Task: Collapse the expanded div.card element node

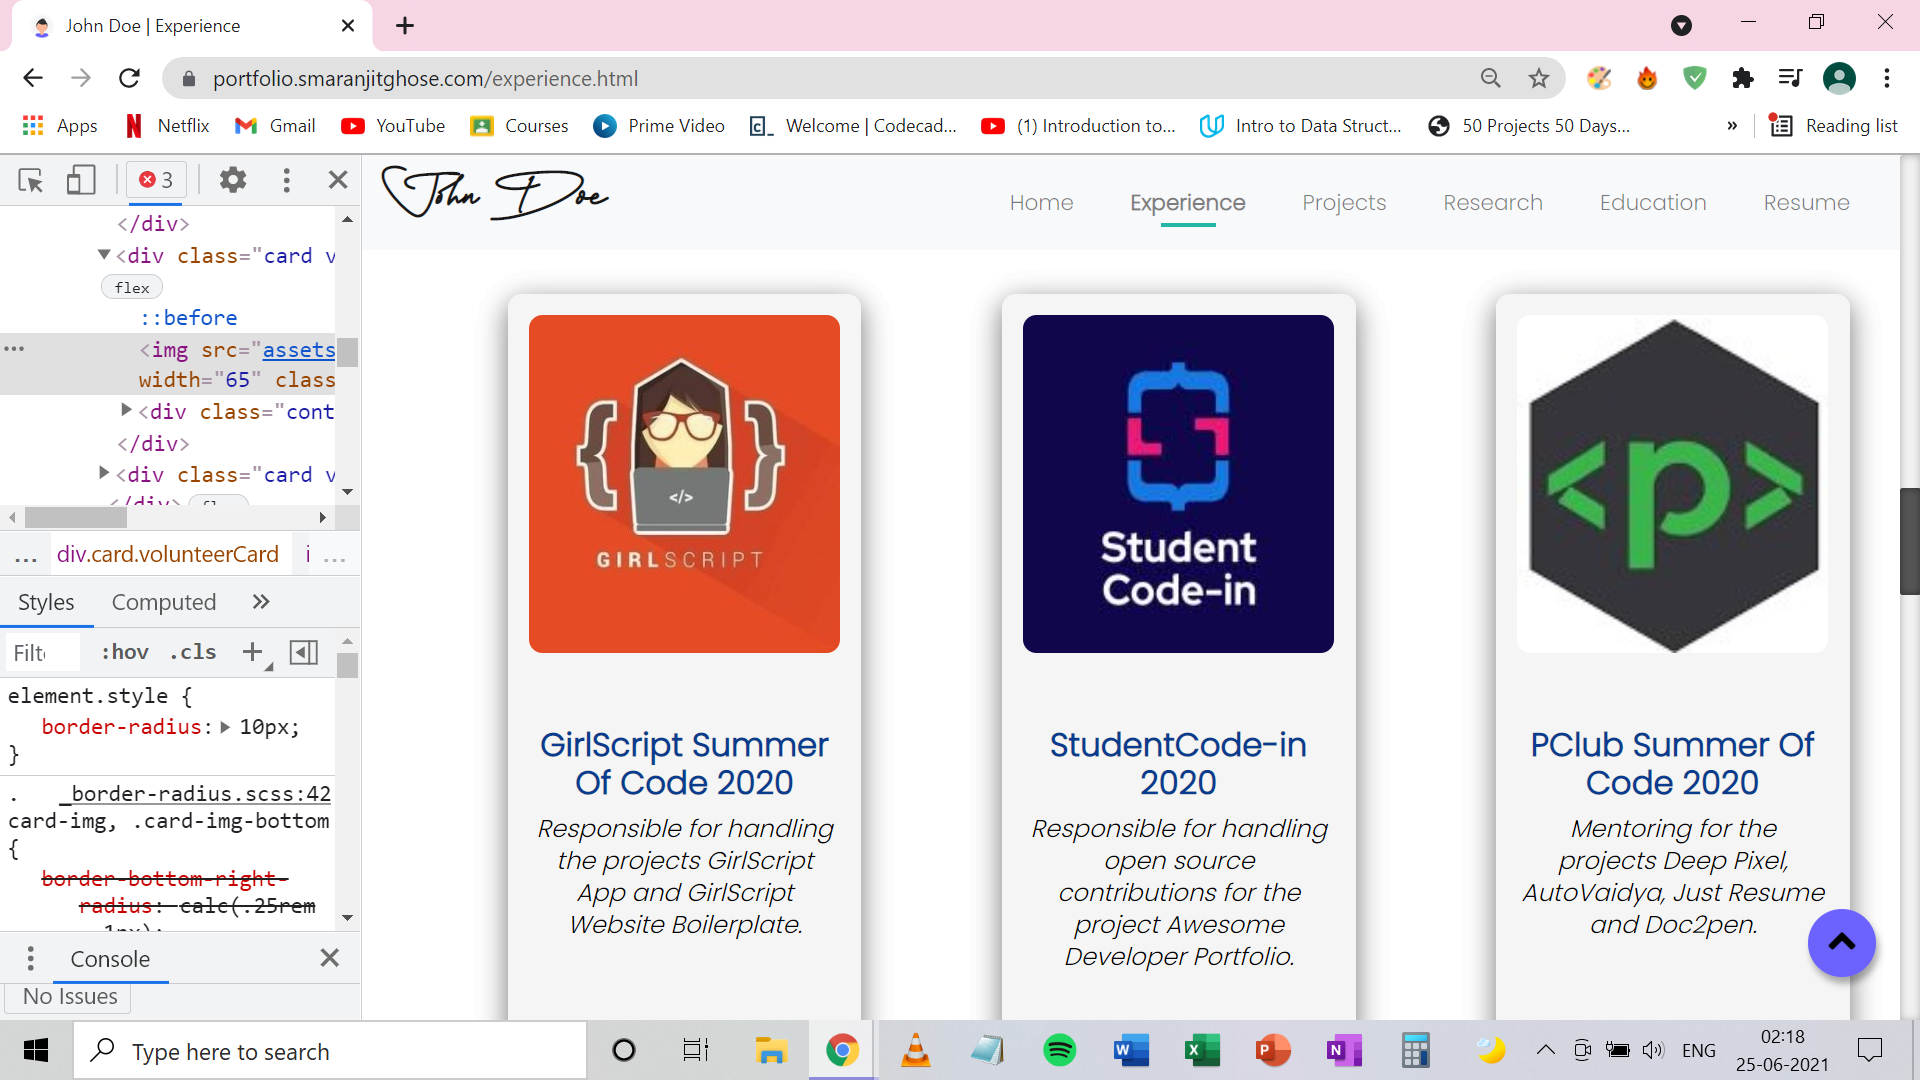Action: 103,255
